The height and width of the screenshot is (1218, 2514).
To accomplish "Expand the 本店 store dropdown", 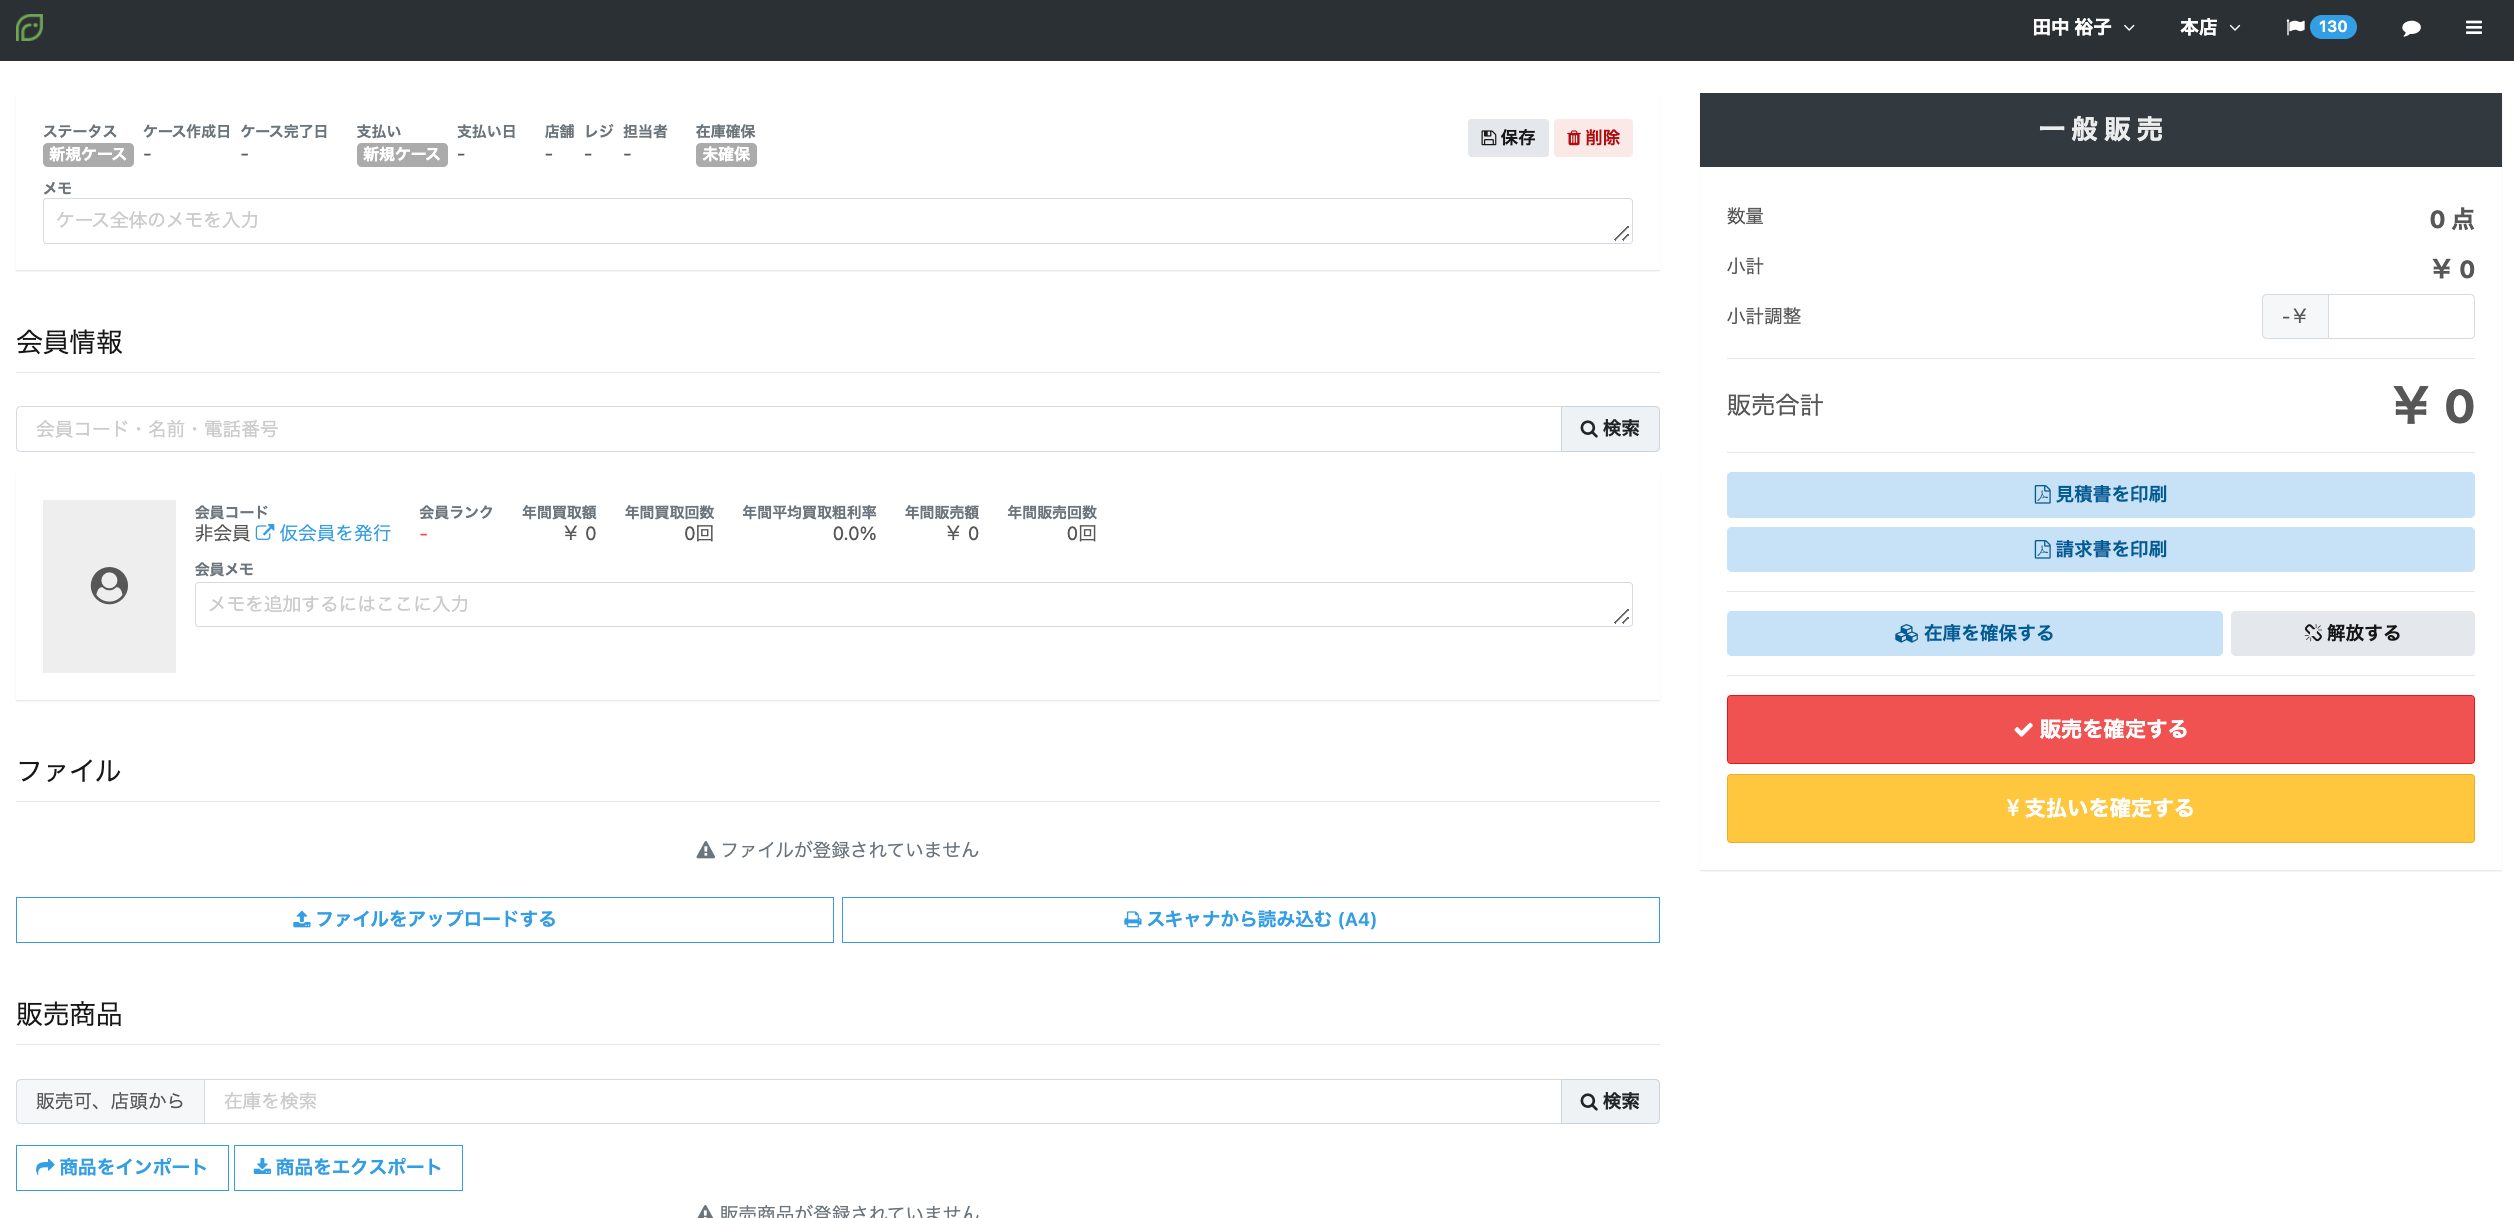I will 2209,28.
